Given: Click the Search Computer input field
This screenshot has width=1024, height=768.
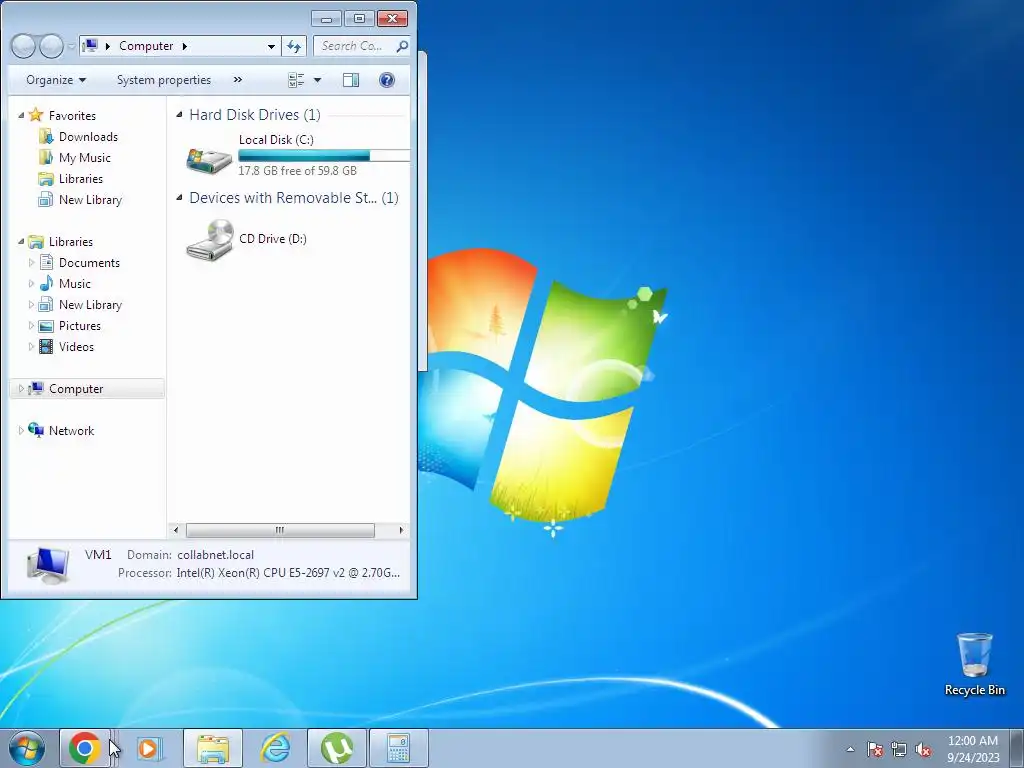Looking at the screenshot, I should tap(354, 46).
